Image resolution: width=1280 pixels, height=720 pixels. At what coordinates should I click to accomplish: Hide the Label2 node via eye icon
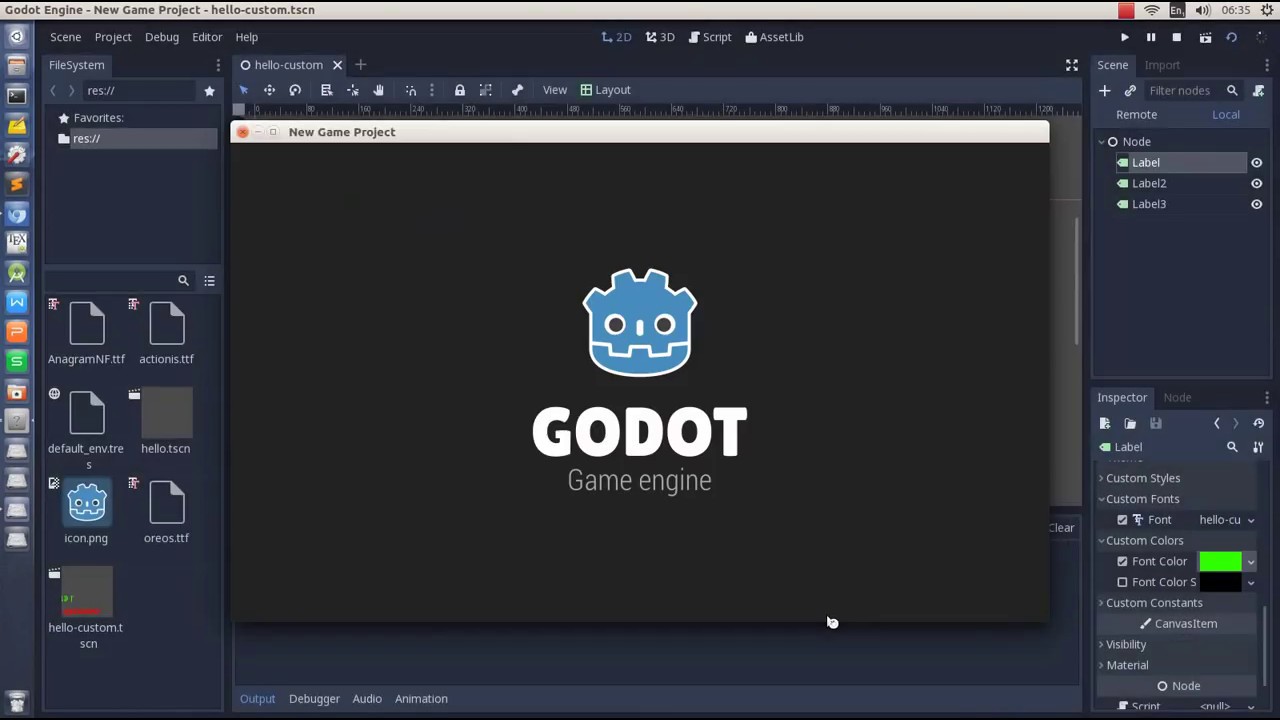pos(1256,184)
